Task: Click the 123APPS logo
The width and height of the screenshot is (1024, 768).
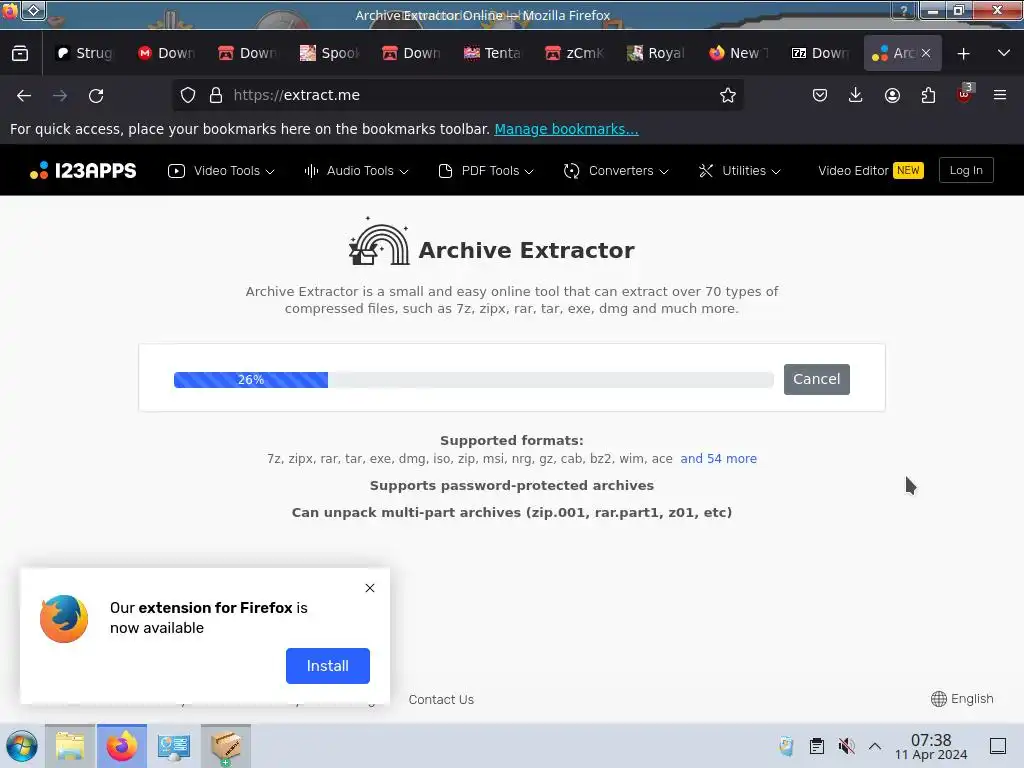Action: tap(83, 170)
